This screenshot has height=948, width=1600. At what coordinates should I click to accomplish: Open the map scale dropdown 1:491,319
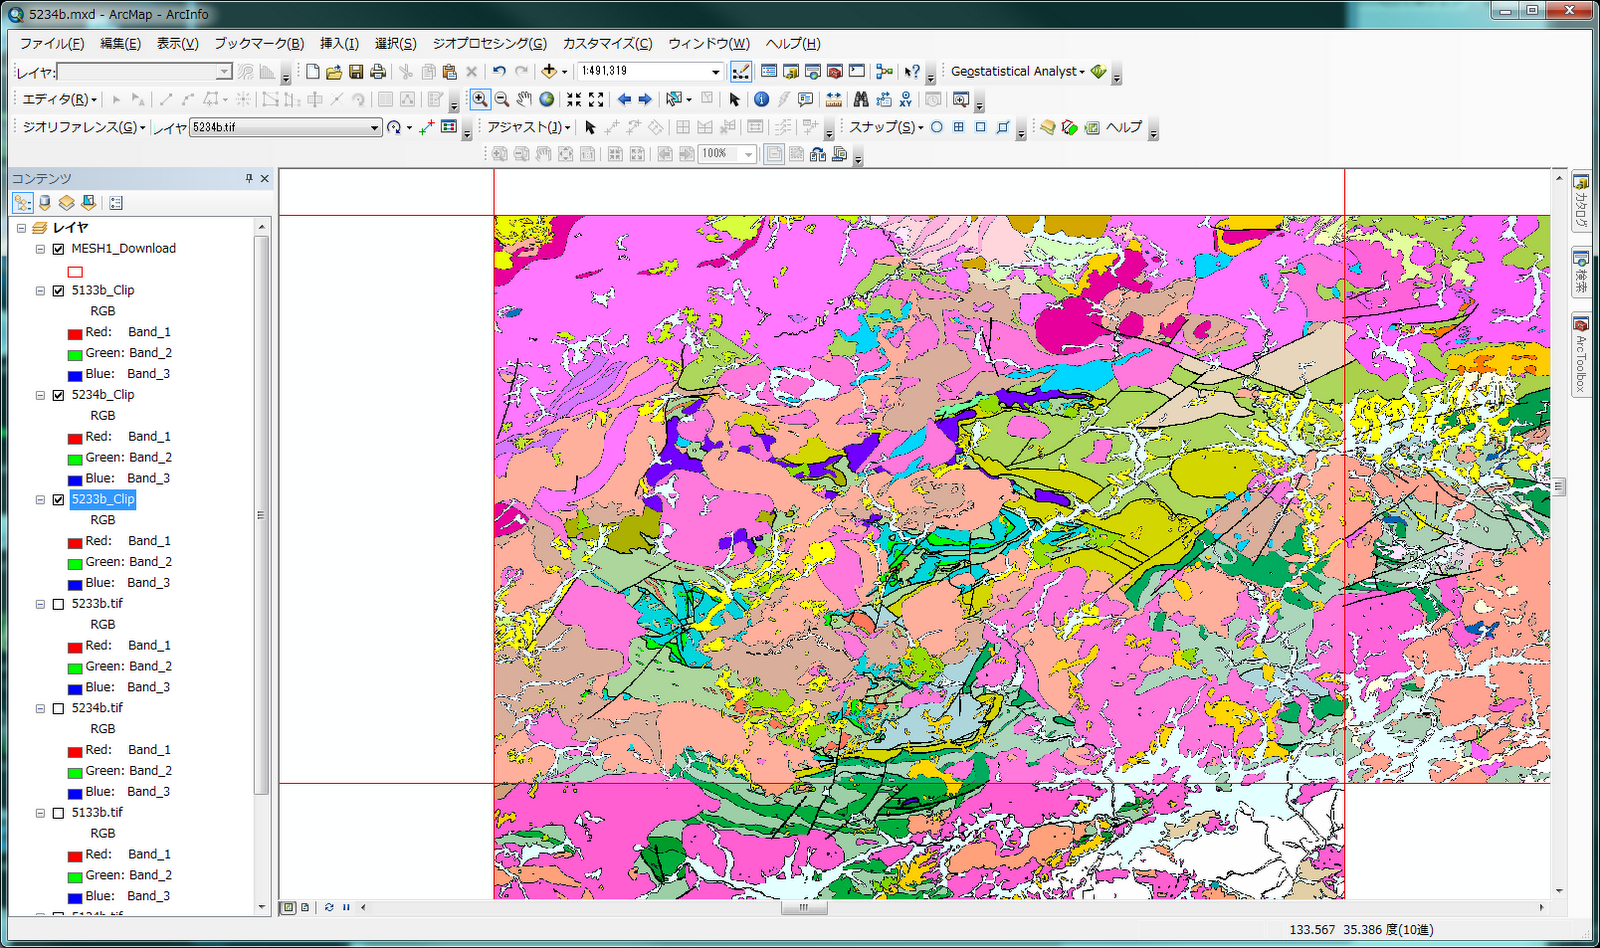coord(715,72)
